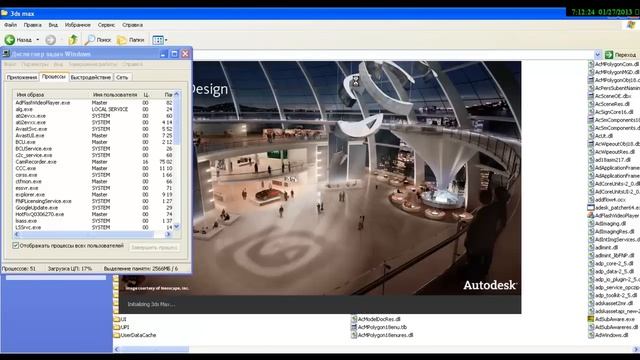640x360 pixels.
Task: Sort by ЦП column header
Action: [x=146, y=94]
